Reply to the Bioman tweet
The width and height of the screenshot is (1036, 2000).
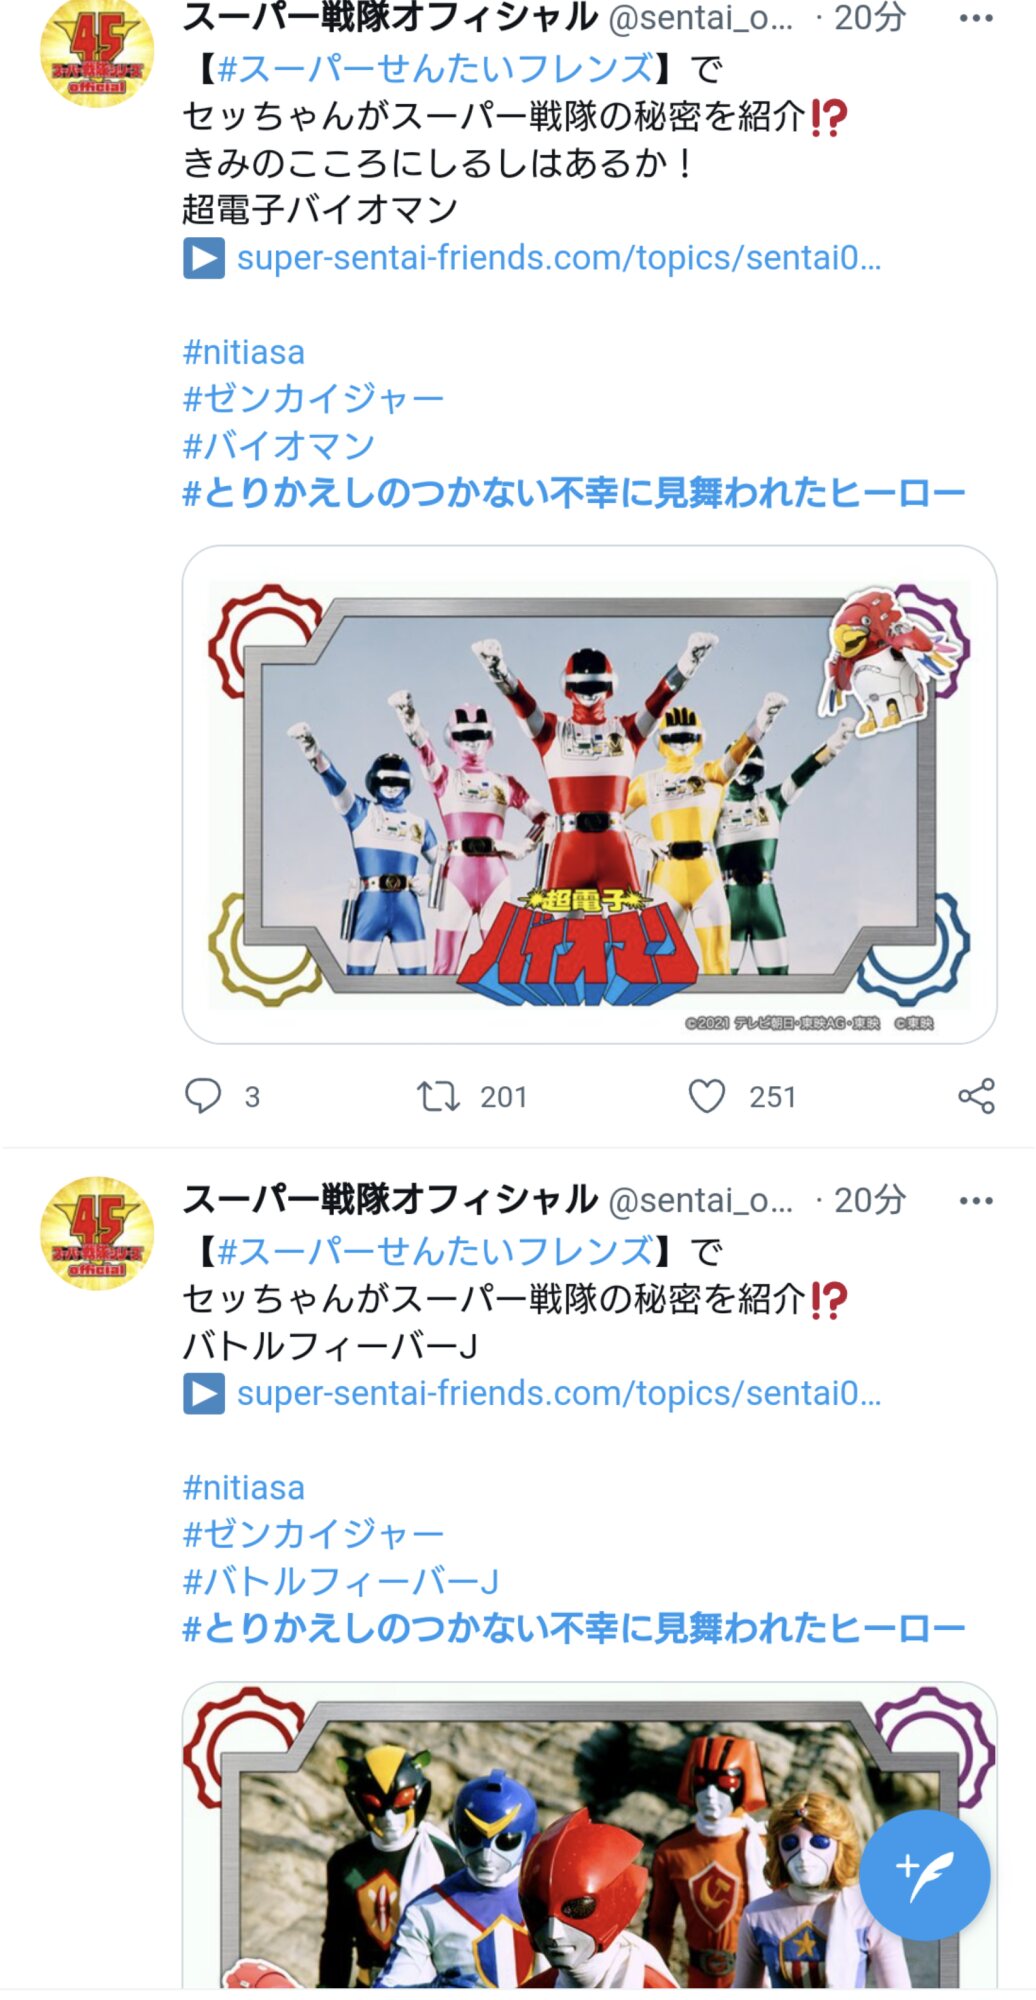[203, 1096]
